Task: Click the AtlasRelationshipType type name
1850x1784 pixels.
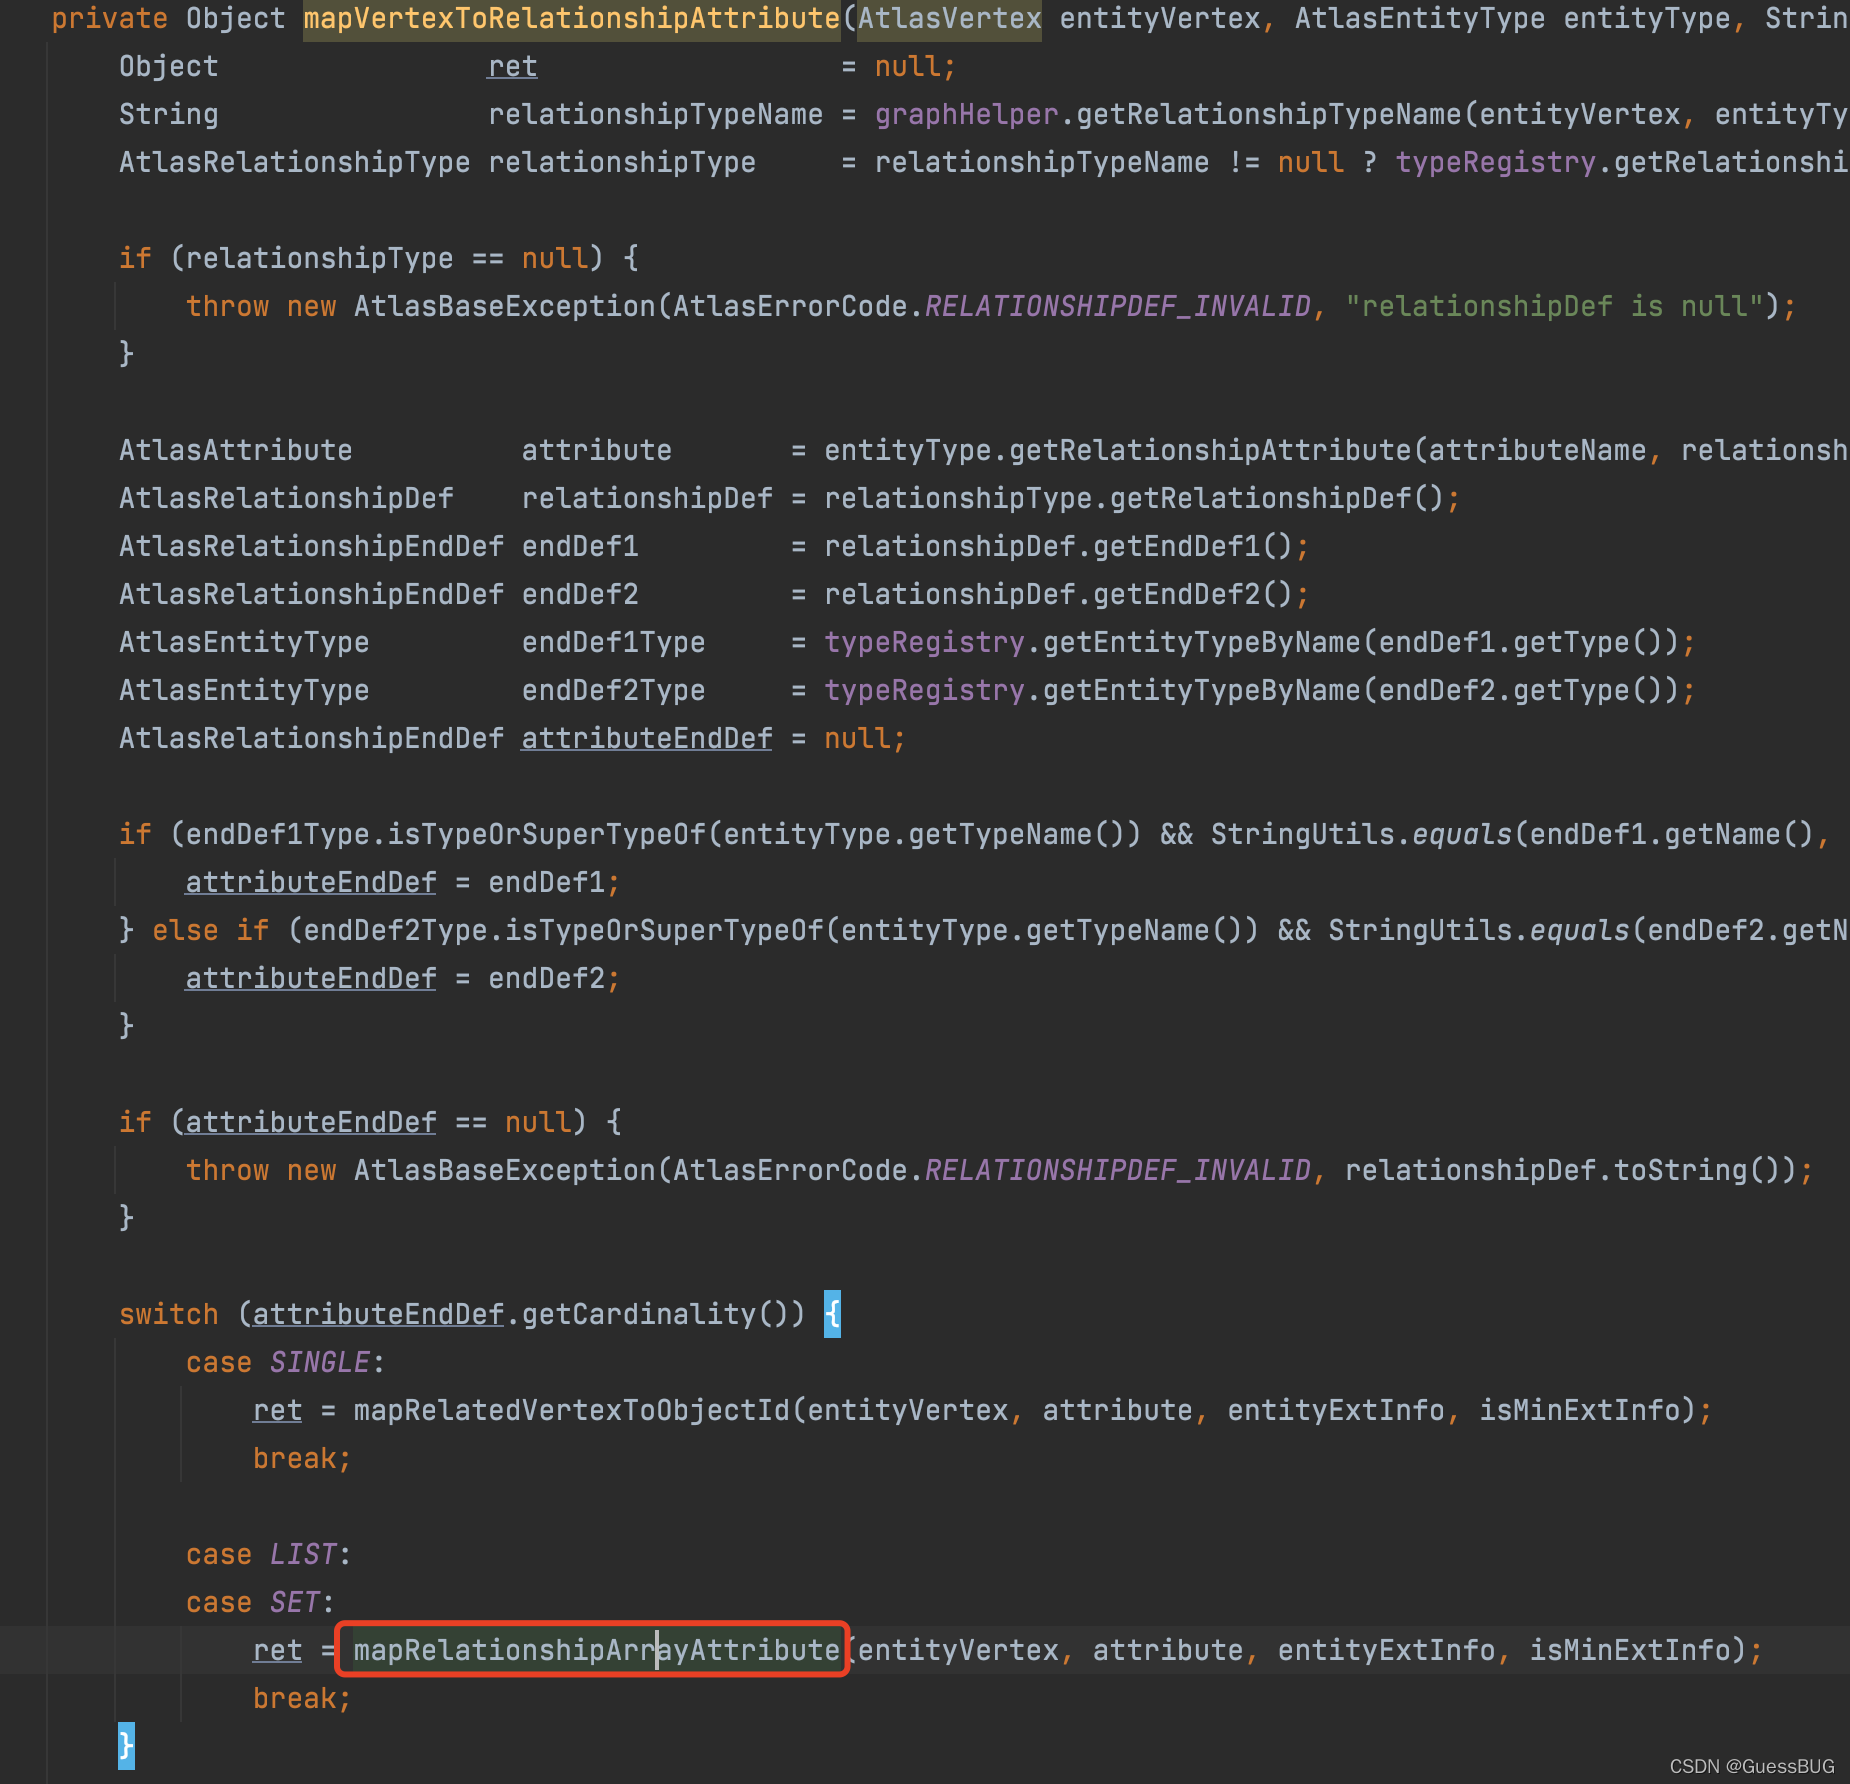Action: point(294,163)
